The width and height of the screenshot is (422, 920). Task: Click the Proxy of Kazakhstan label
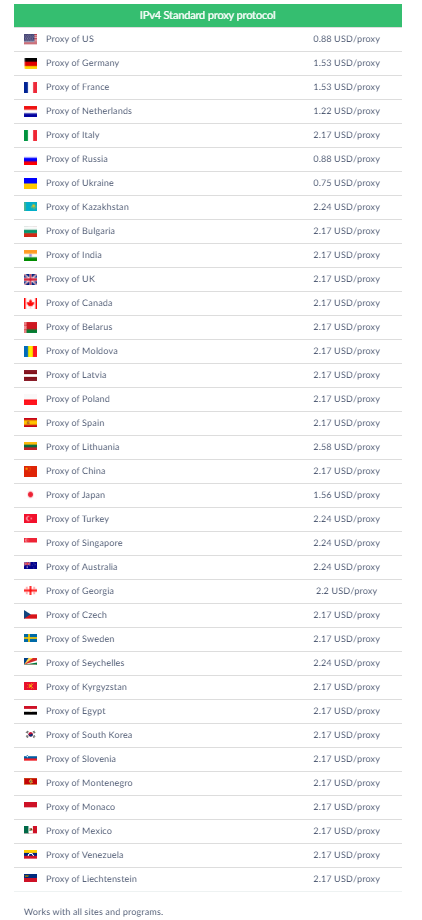coord(87,207)
